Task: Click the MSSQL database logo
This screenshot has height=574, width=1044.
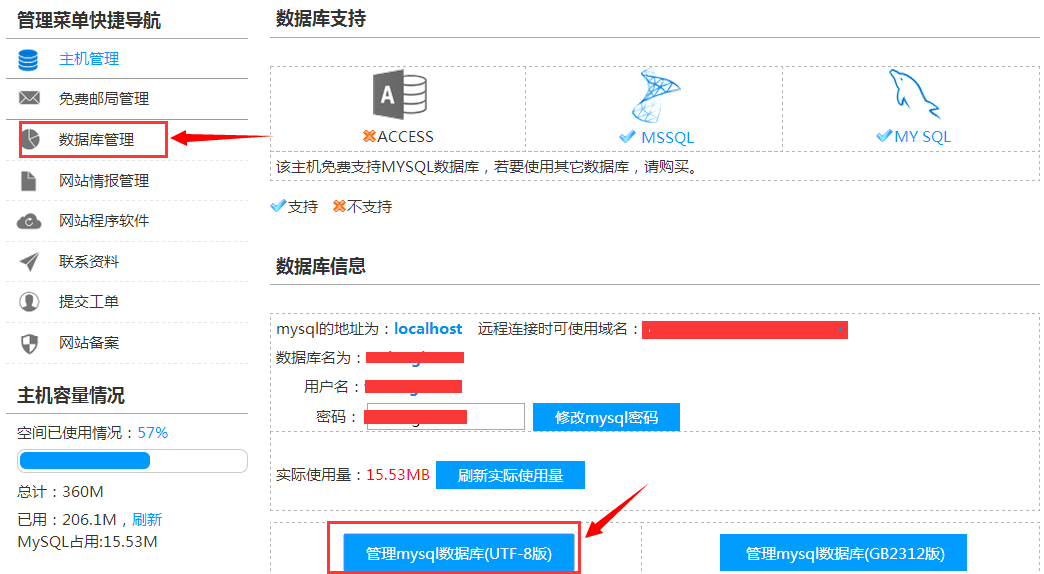Action: point(655,97)
